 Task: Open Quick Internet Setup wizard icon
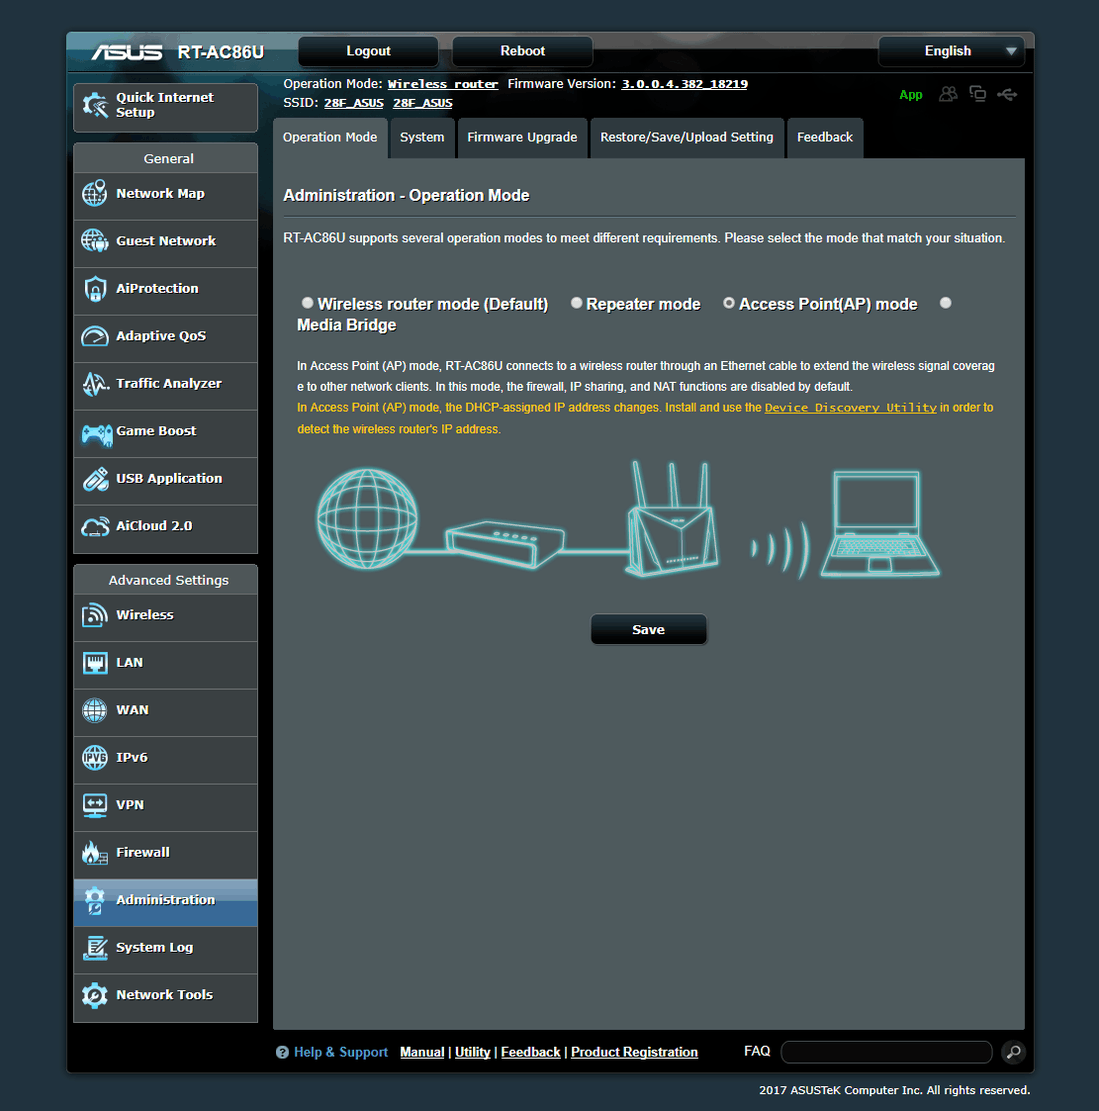pyautogui.click(x=95, y=106)
